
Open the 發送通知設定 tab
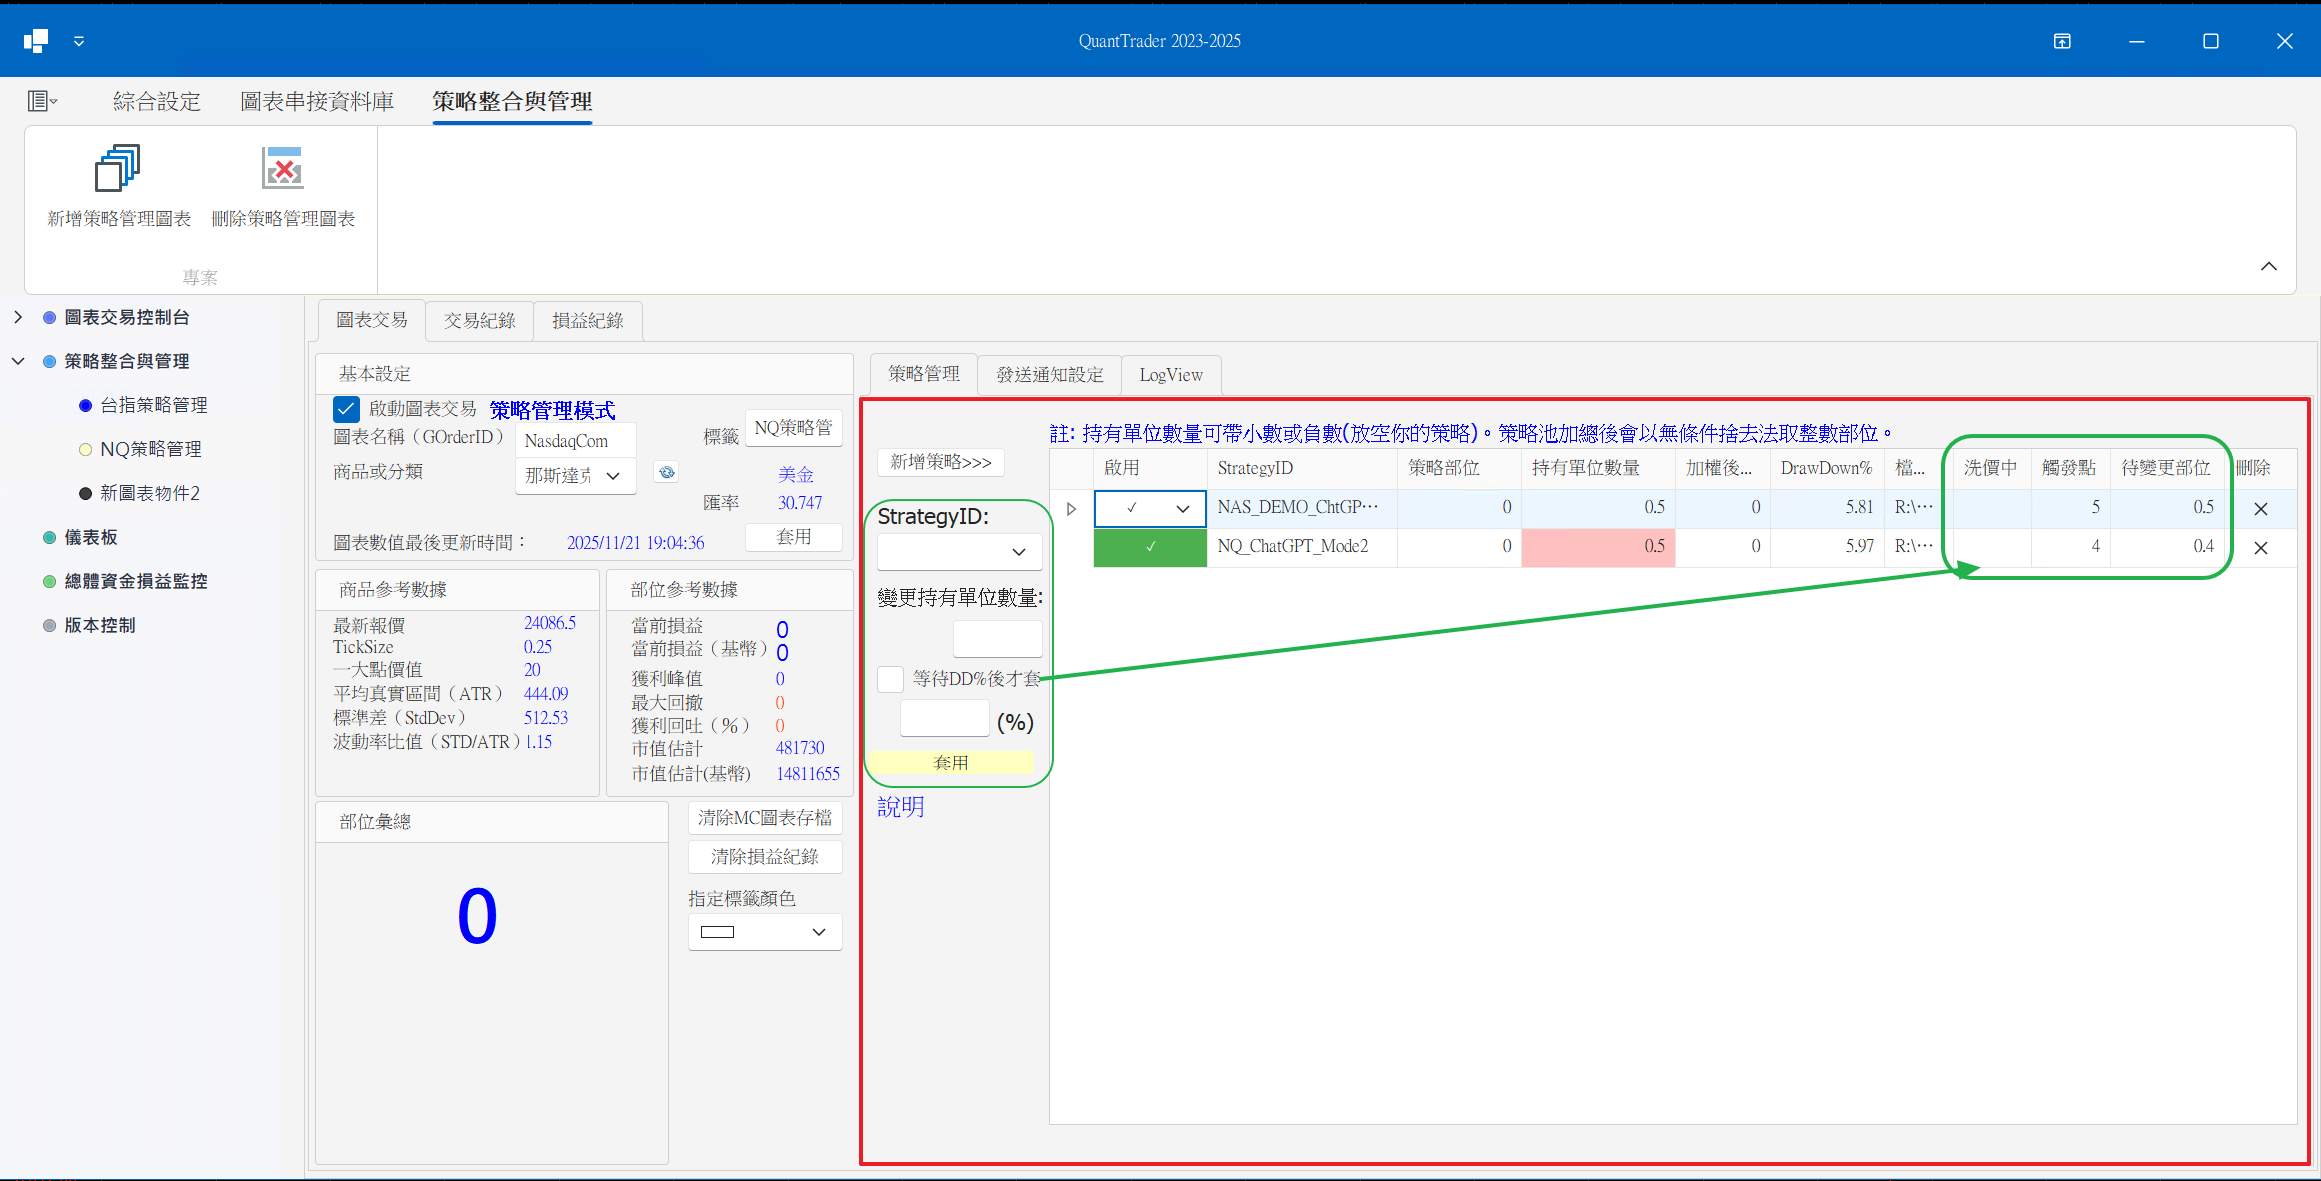(x=1049, y=375)
